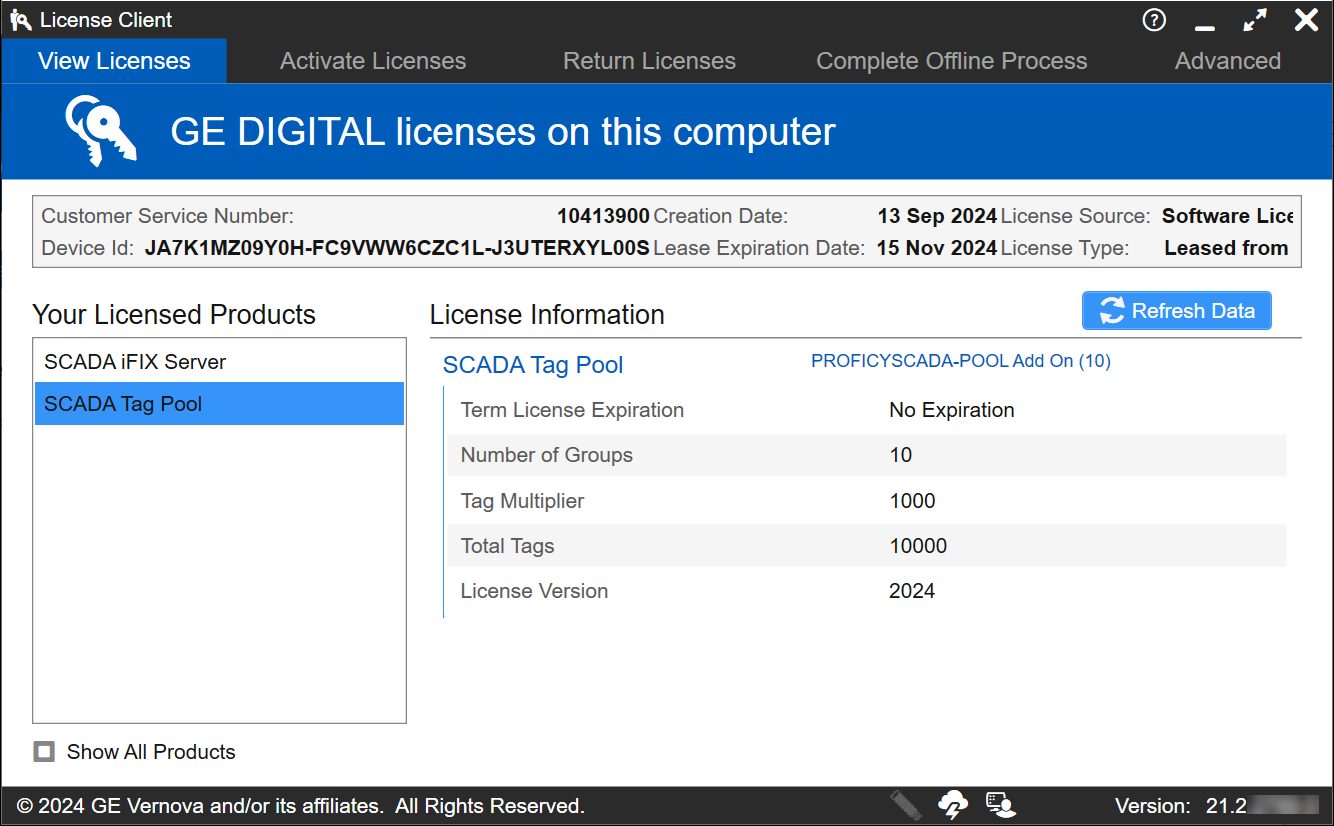Click the License Version row label
Image resolution: width=1334 pixels, height=826 pixels.
tap(534, 591)
